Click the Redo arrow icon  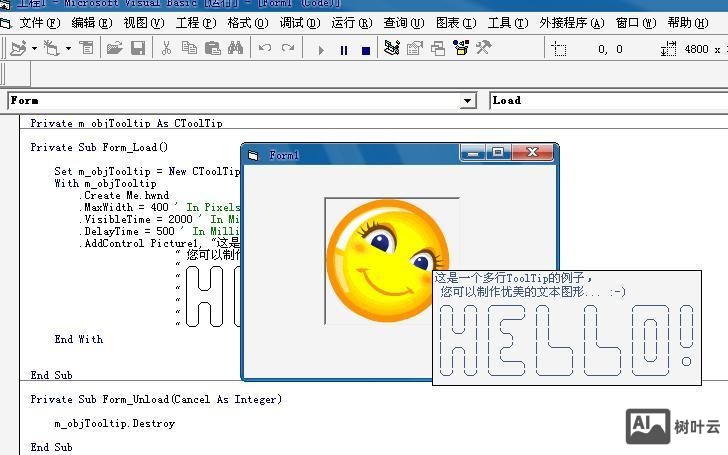click(x=288, y=48)
